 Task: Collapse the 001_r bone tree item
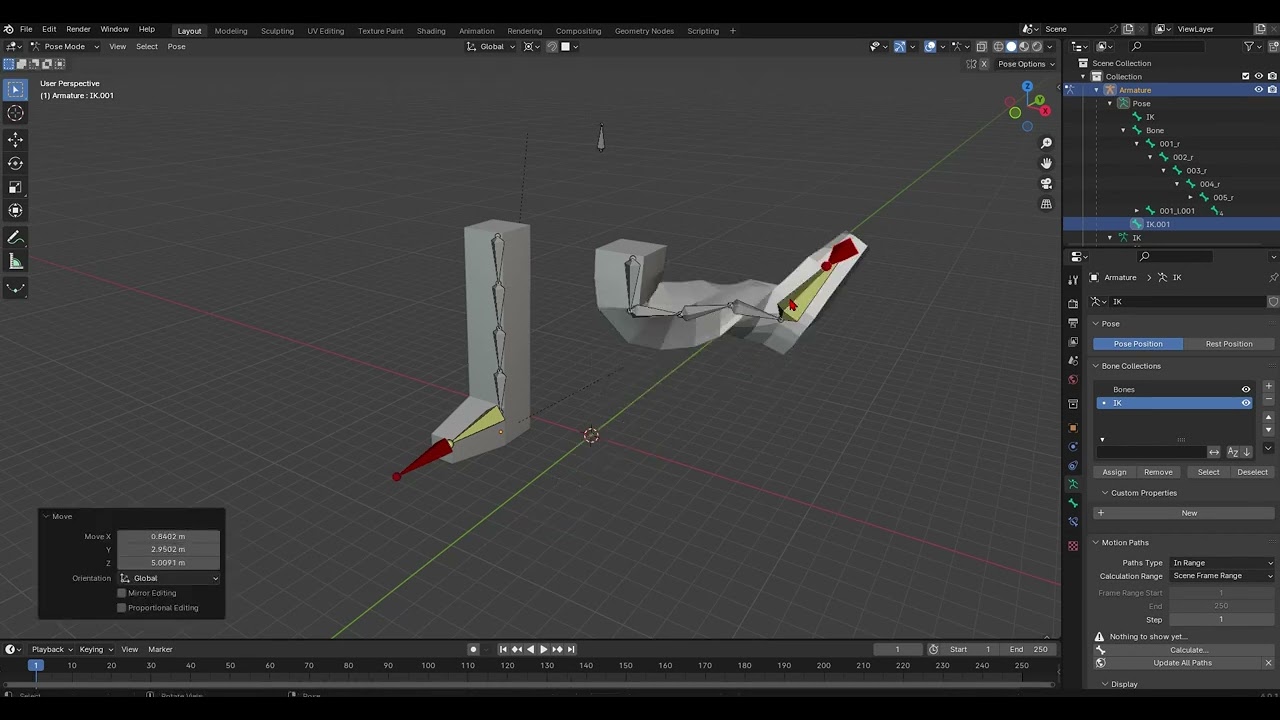coord(1137,144)
